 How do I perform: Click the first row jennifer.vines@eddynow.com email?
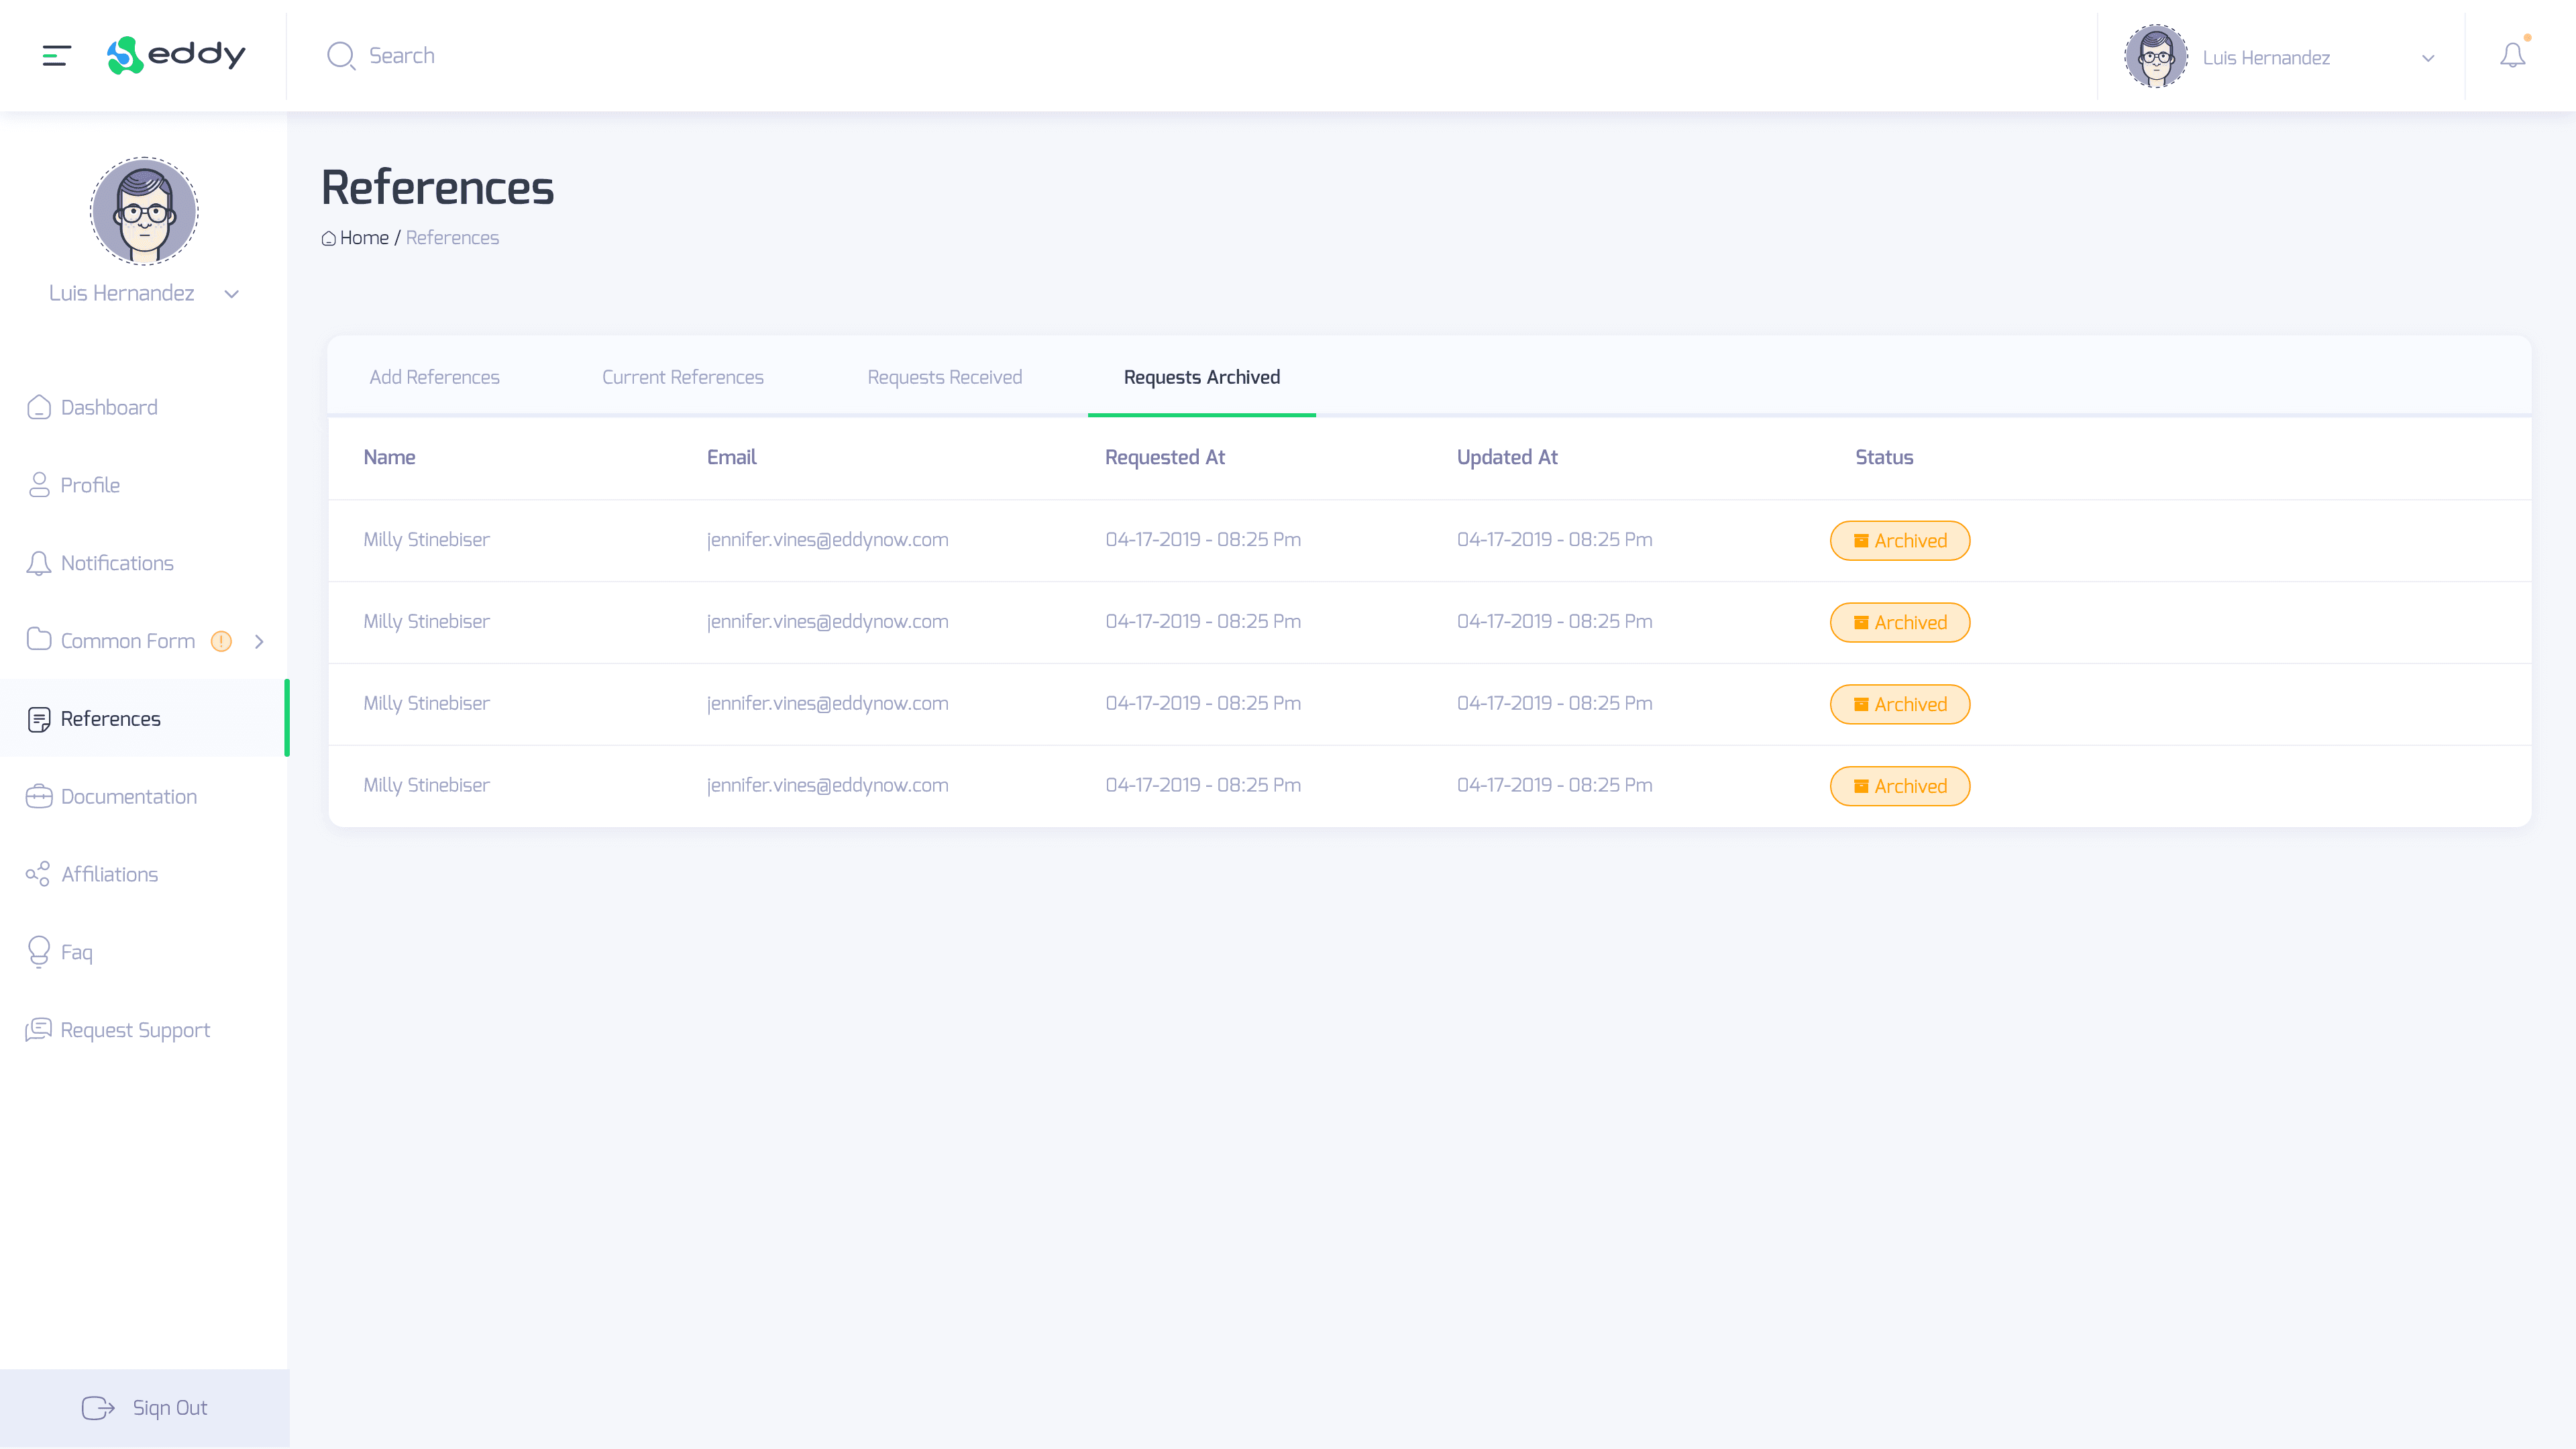pos(828,540)
